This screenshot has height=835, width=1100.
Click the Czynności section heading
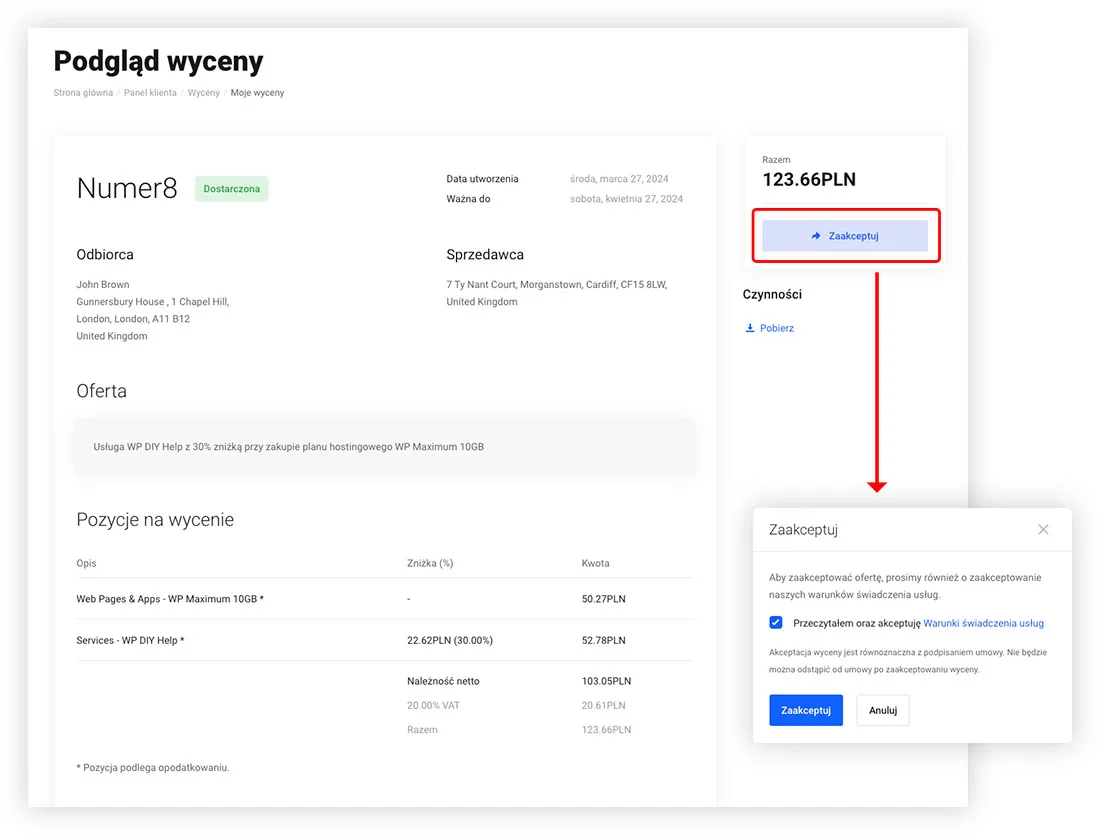point(772,294)
